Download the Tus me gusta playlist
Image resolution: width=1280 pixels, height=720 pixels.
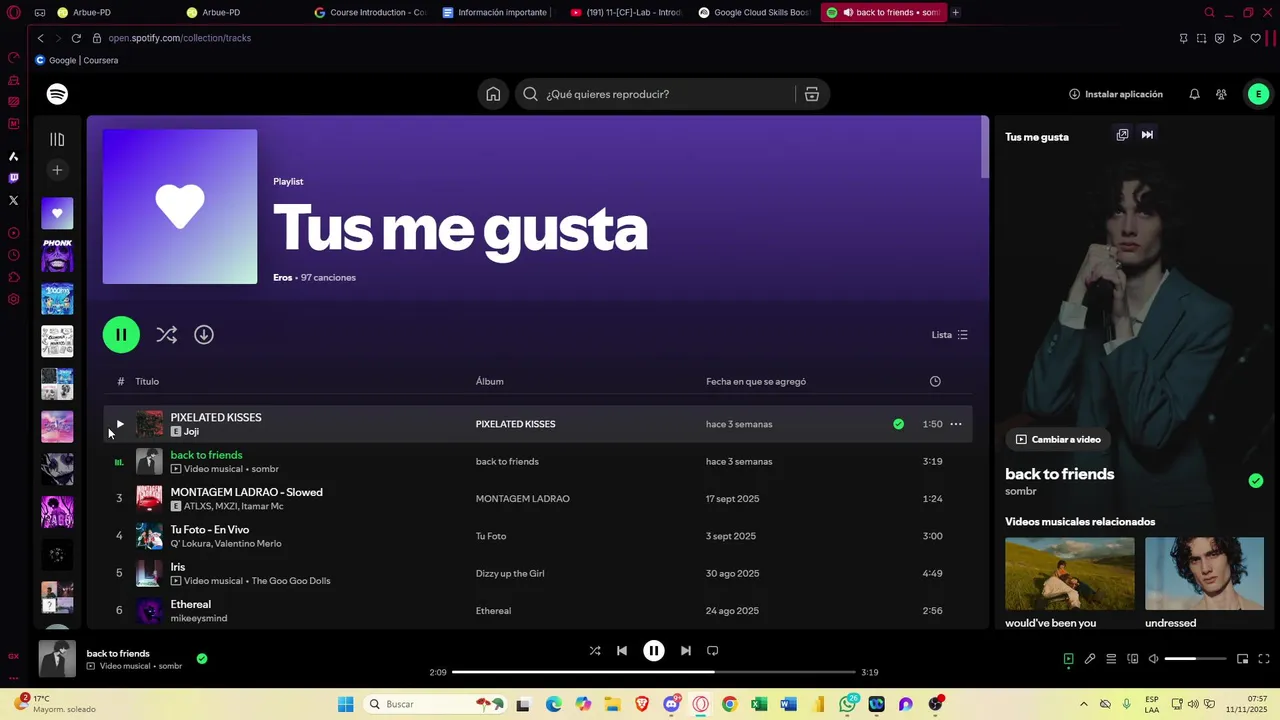(x=204, y=335)
